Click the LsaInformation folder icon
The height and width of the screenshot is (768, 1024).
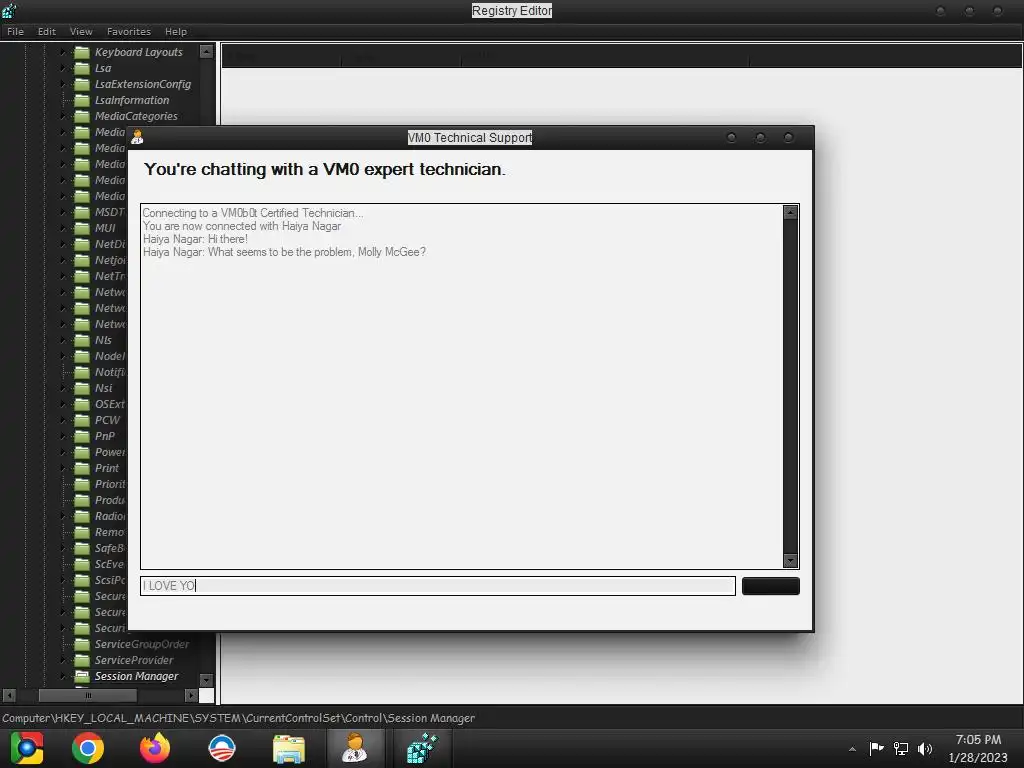pos(82,100)
